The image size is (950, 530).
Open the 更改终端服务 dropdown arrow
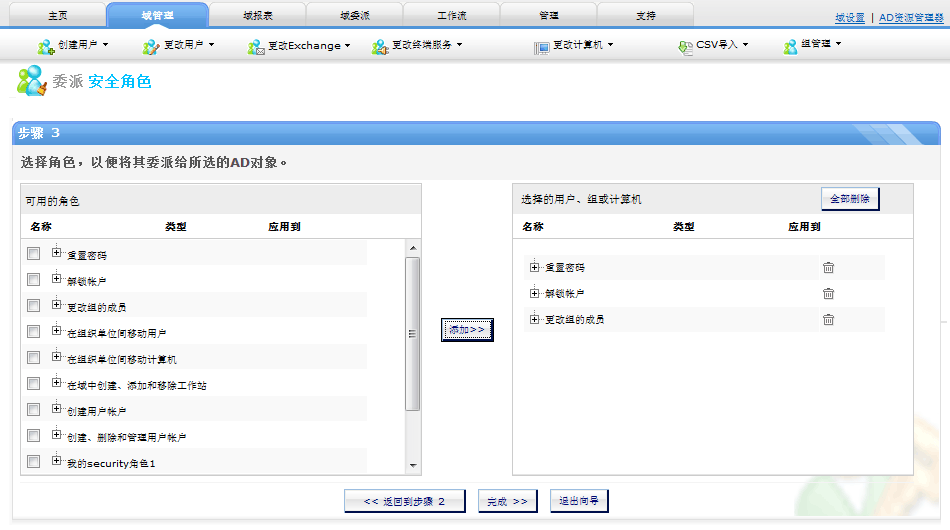(459, 45)
